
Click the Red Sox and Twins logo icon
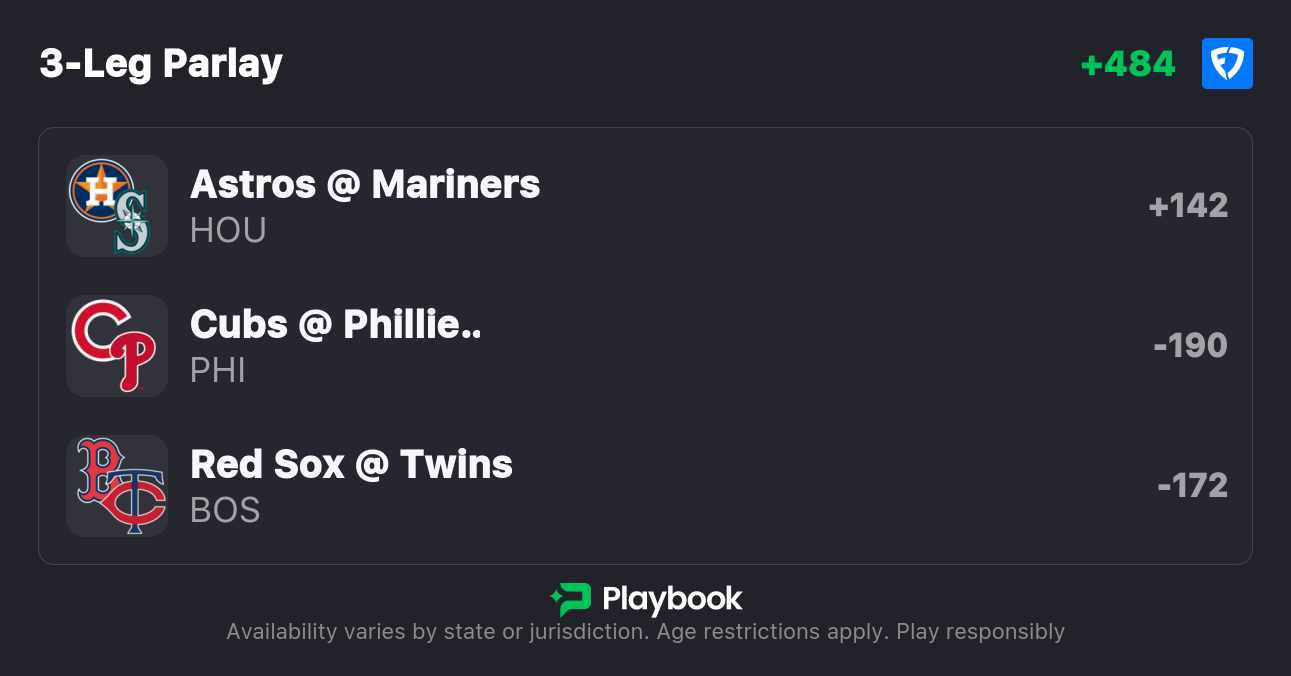(x=116, y=486)
